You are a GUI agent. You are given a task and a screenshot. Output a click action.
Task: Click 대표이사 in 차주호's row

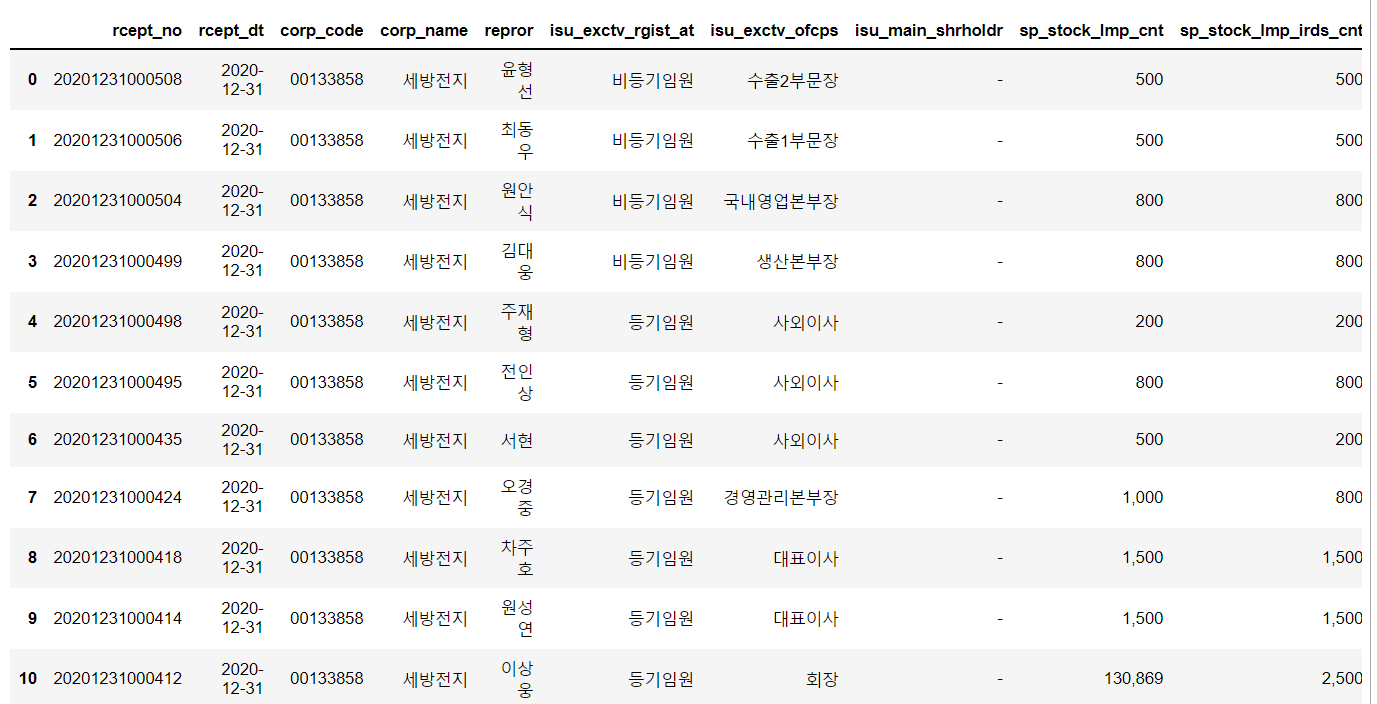[806, 557]
